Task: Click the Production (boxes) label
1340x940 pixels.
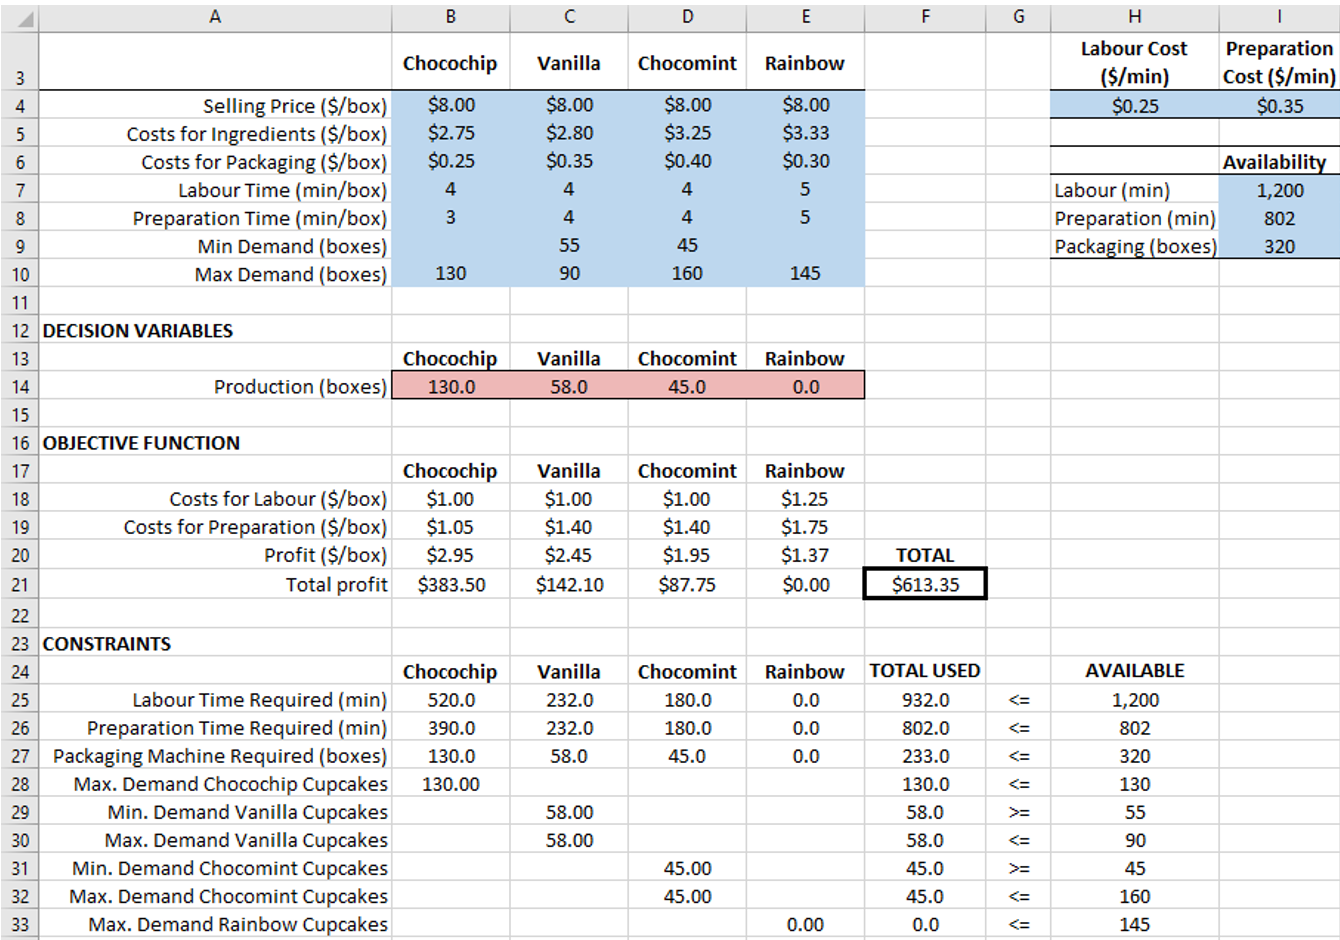Action: (x=300, y=387)
